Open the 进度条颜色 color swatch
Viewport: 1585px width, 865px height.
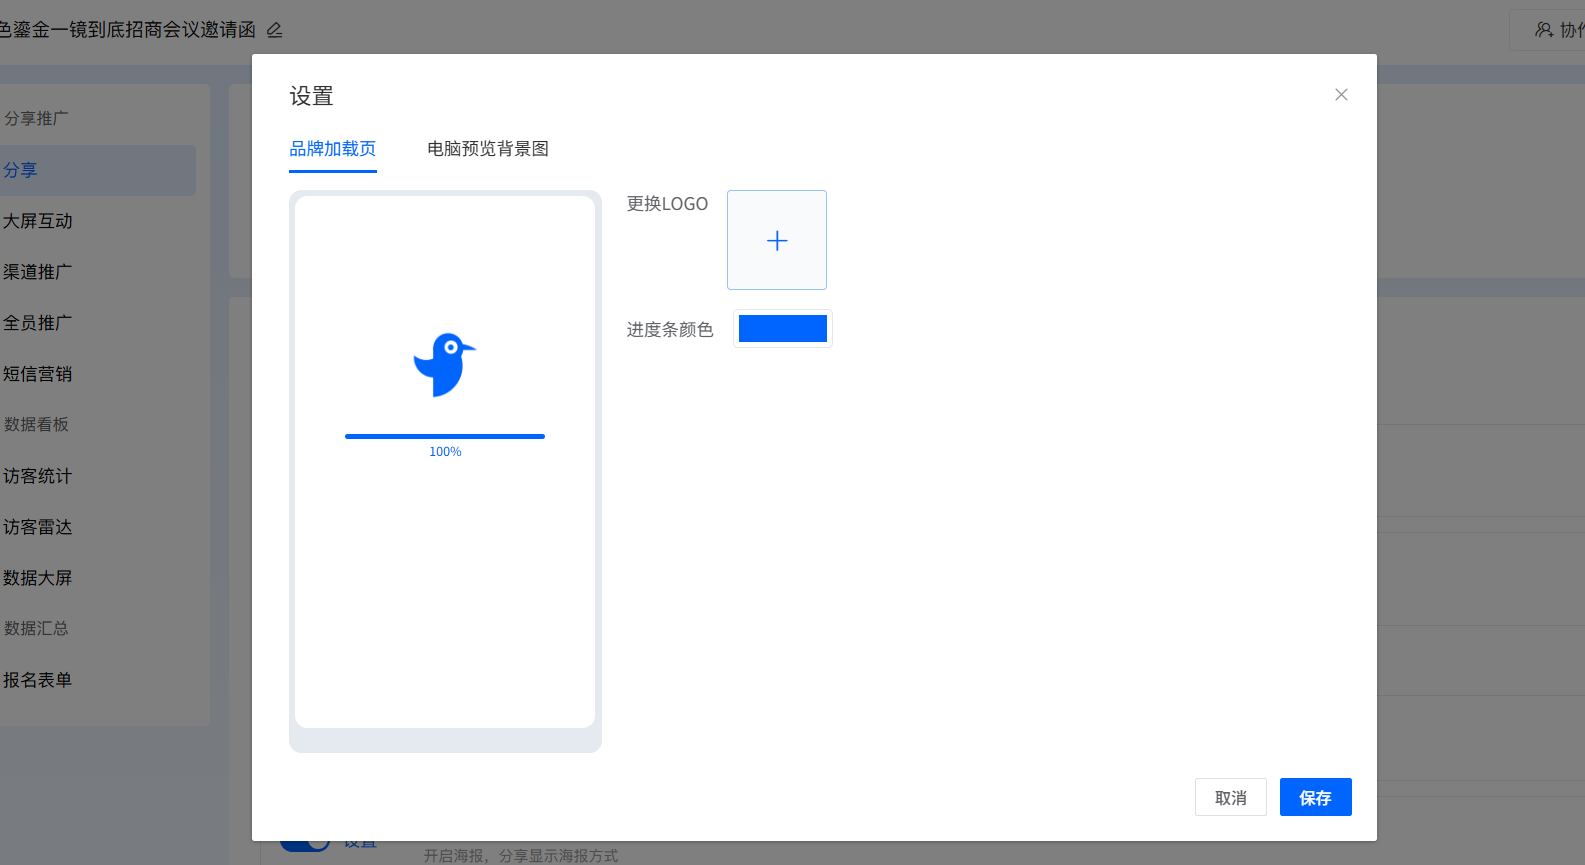782,329
